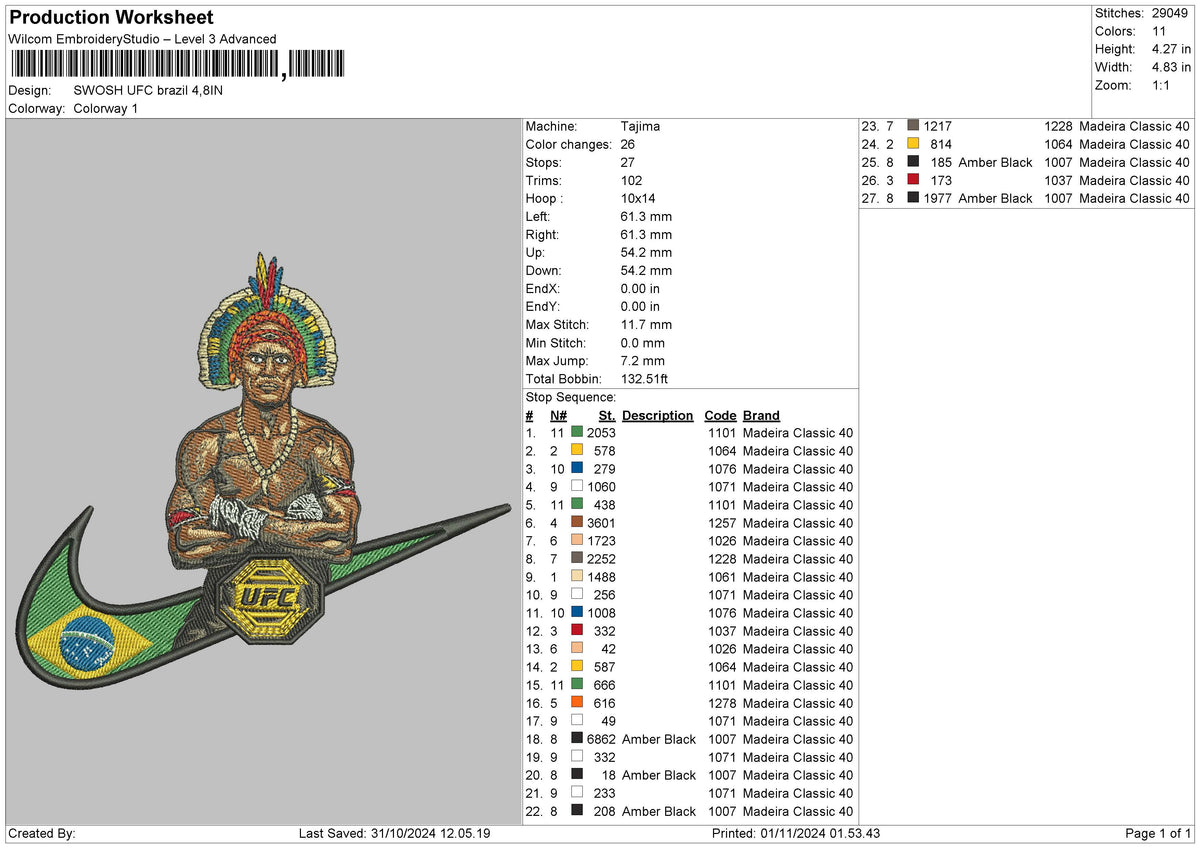
Task: Pick the white swatch in stop row 4
Action: click(577, 487)
